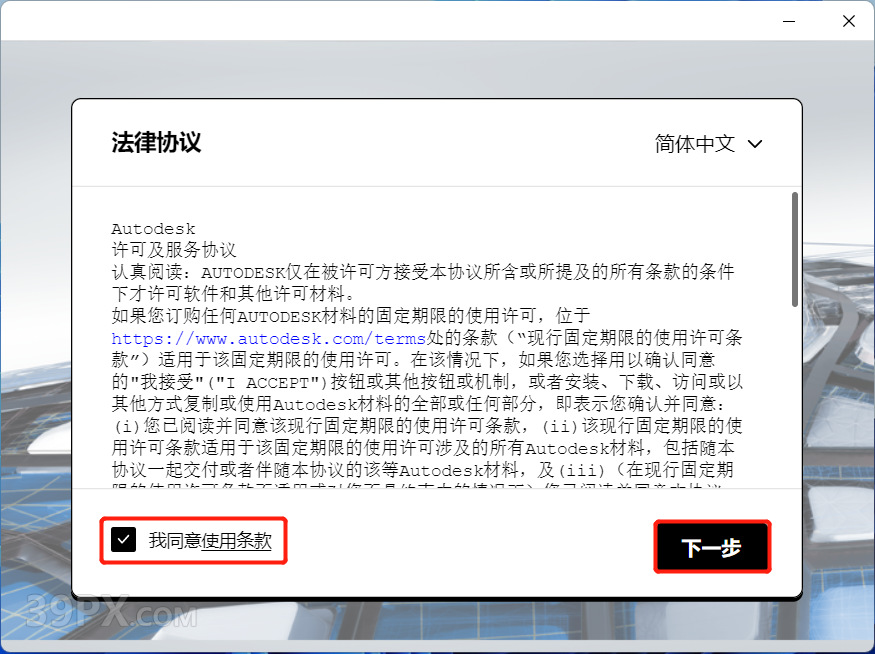Open the 使用条款 underlined link
Viewport: 875px width, 654px height.
pos(236,541)
